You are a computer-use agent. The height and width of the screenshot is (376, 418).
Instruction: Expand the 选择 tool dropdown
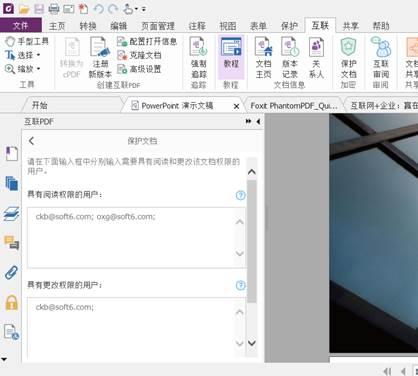click(x=38, y=55)
